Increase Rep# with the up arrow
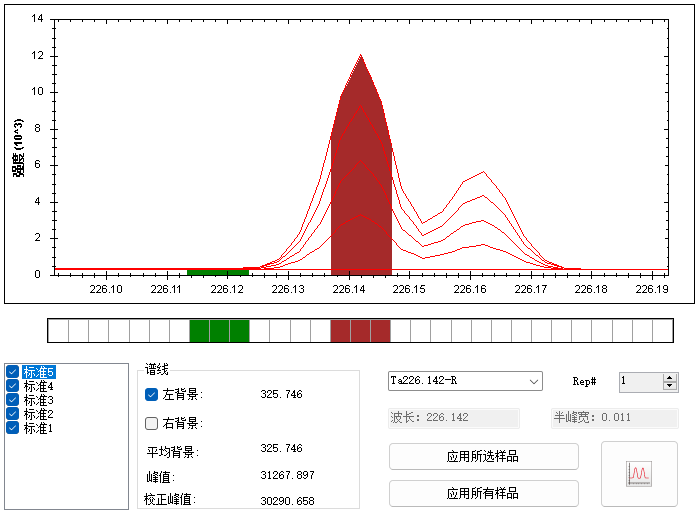The width and height of the screenshot is (699, 514). [x=670, y=378]
